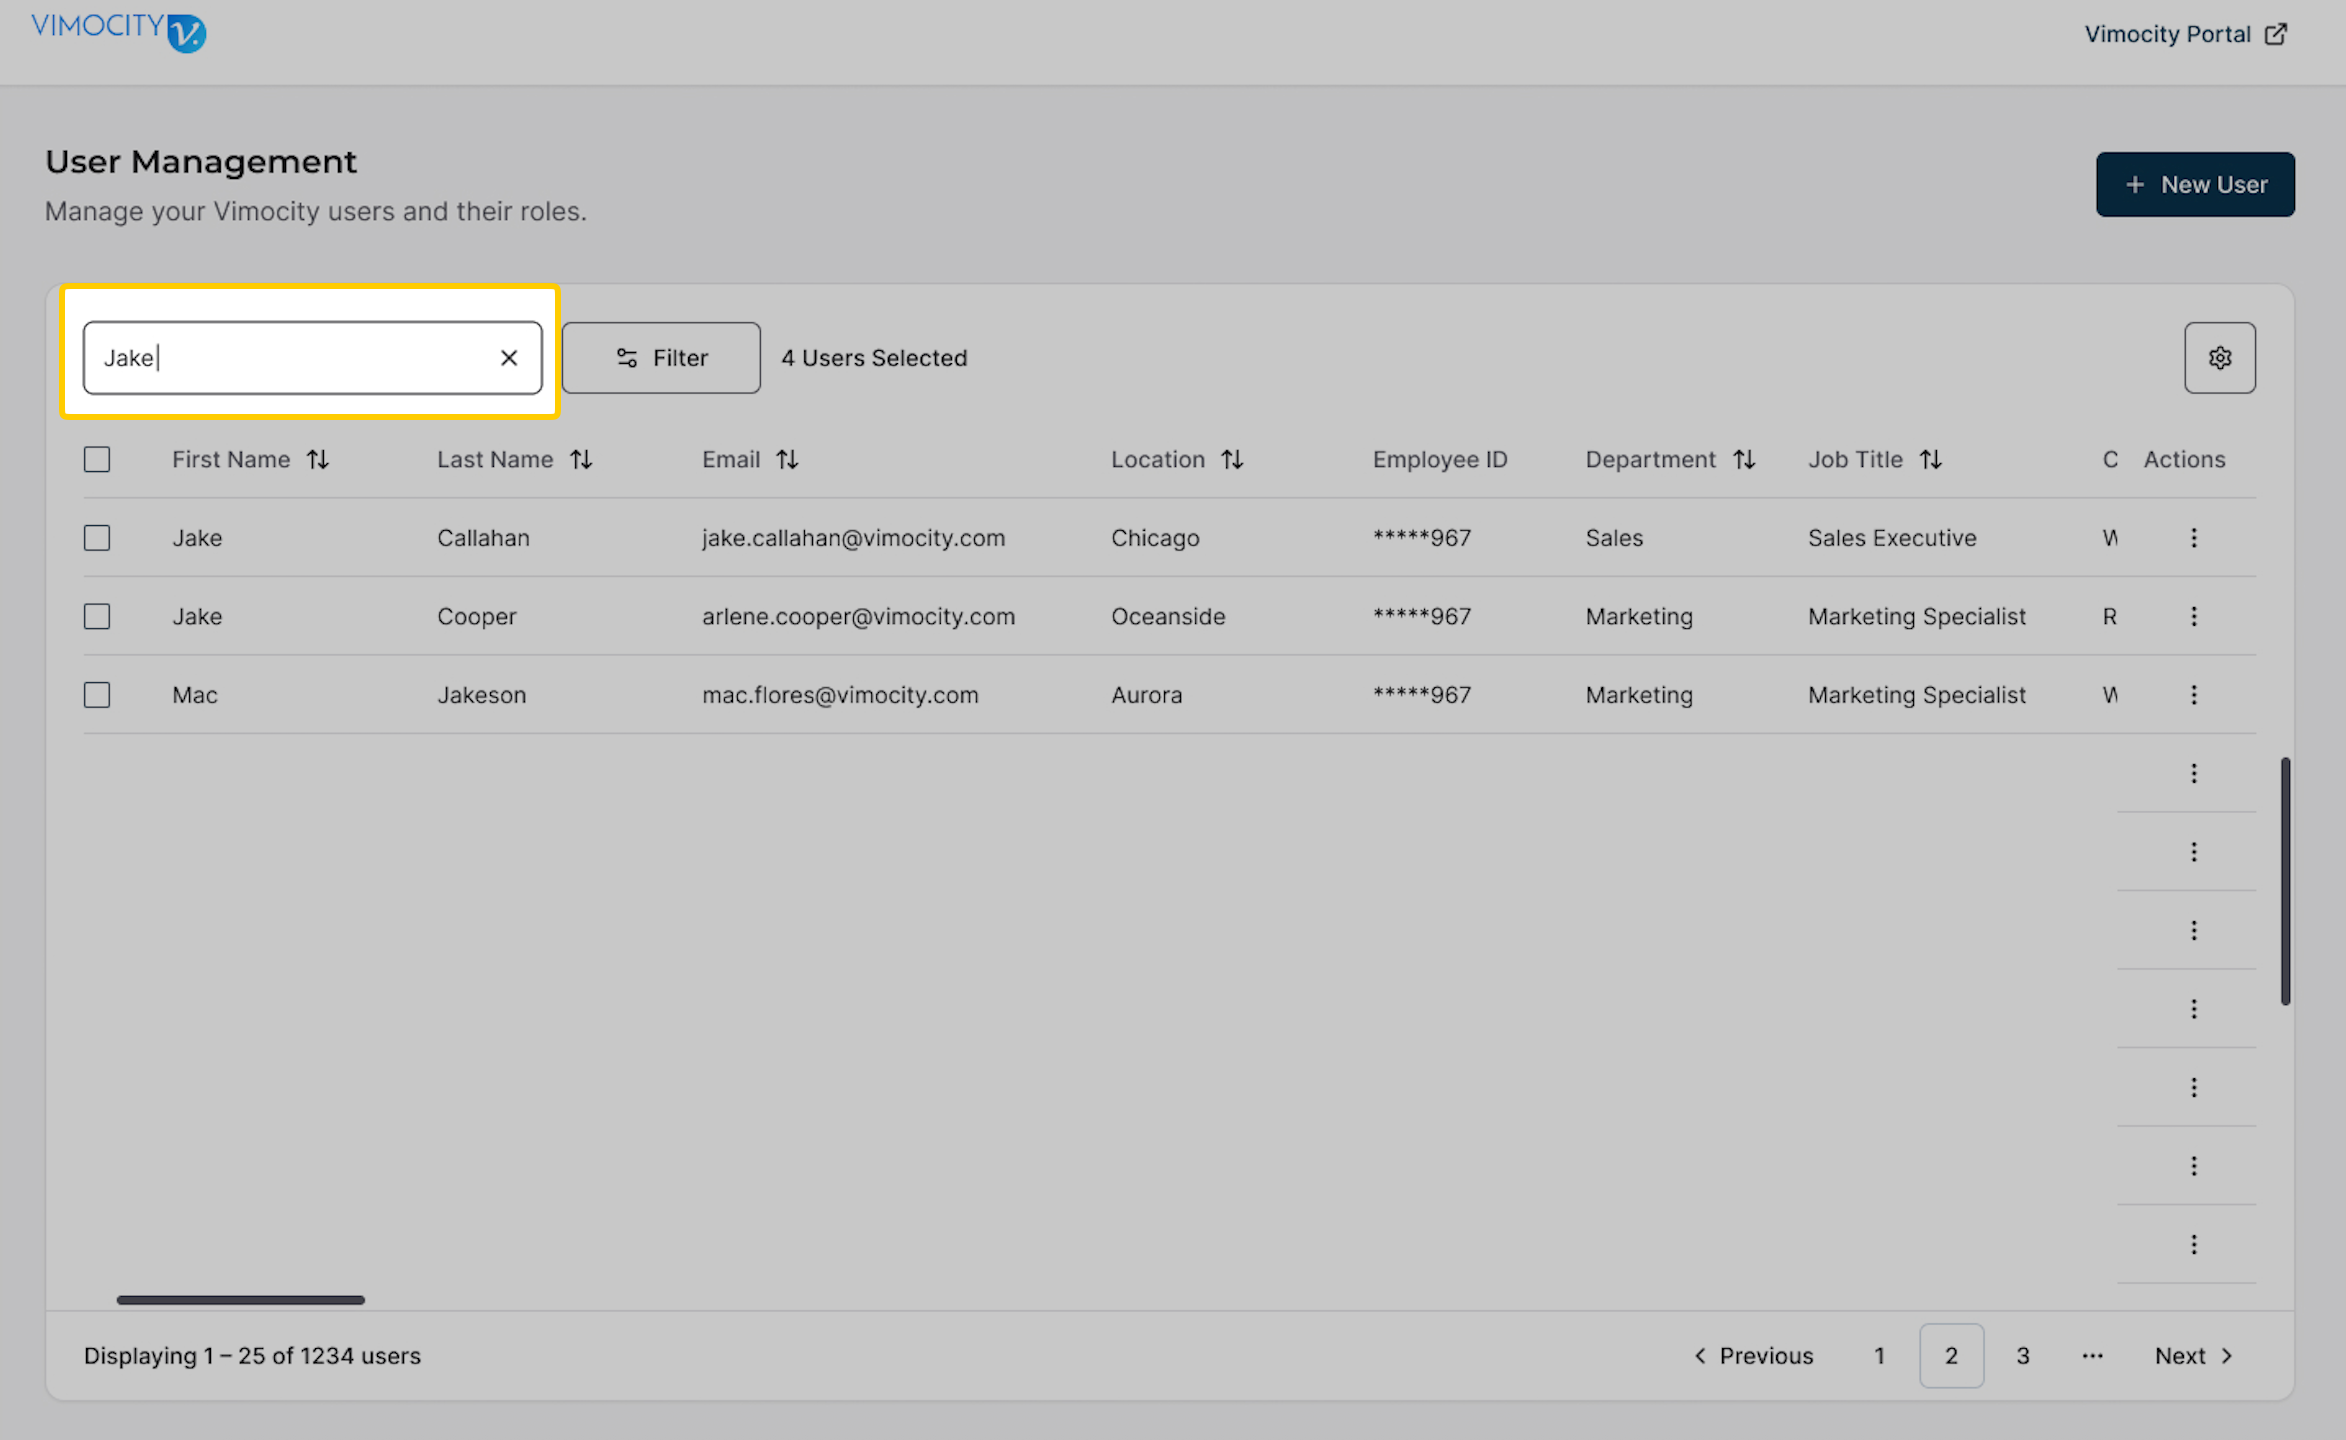Open actions menu for Mac Jakeson
This screenshot has width=2346, height=1440.
point(2194,695)
